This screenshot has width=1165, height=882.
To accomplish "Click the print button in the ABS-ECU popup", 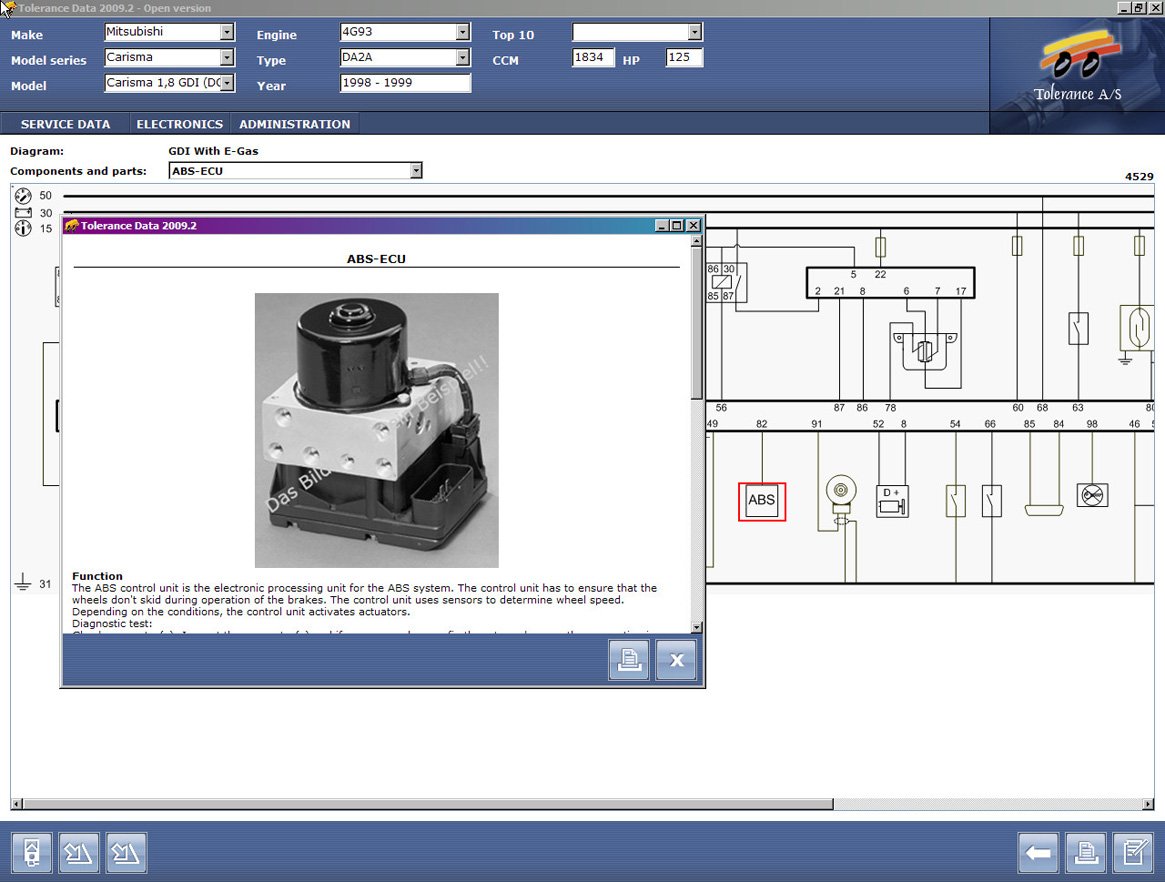I will pos(629,660).
